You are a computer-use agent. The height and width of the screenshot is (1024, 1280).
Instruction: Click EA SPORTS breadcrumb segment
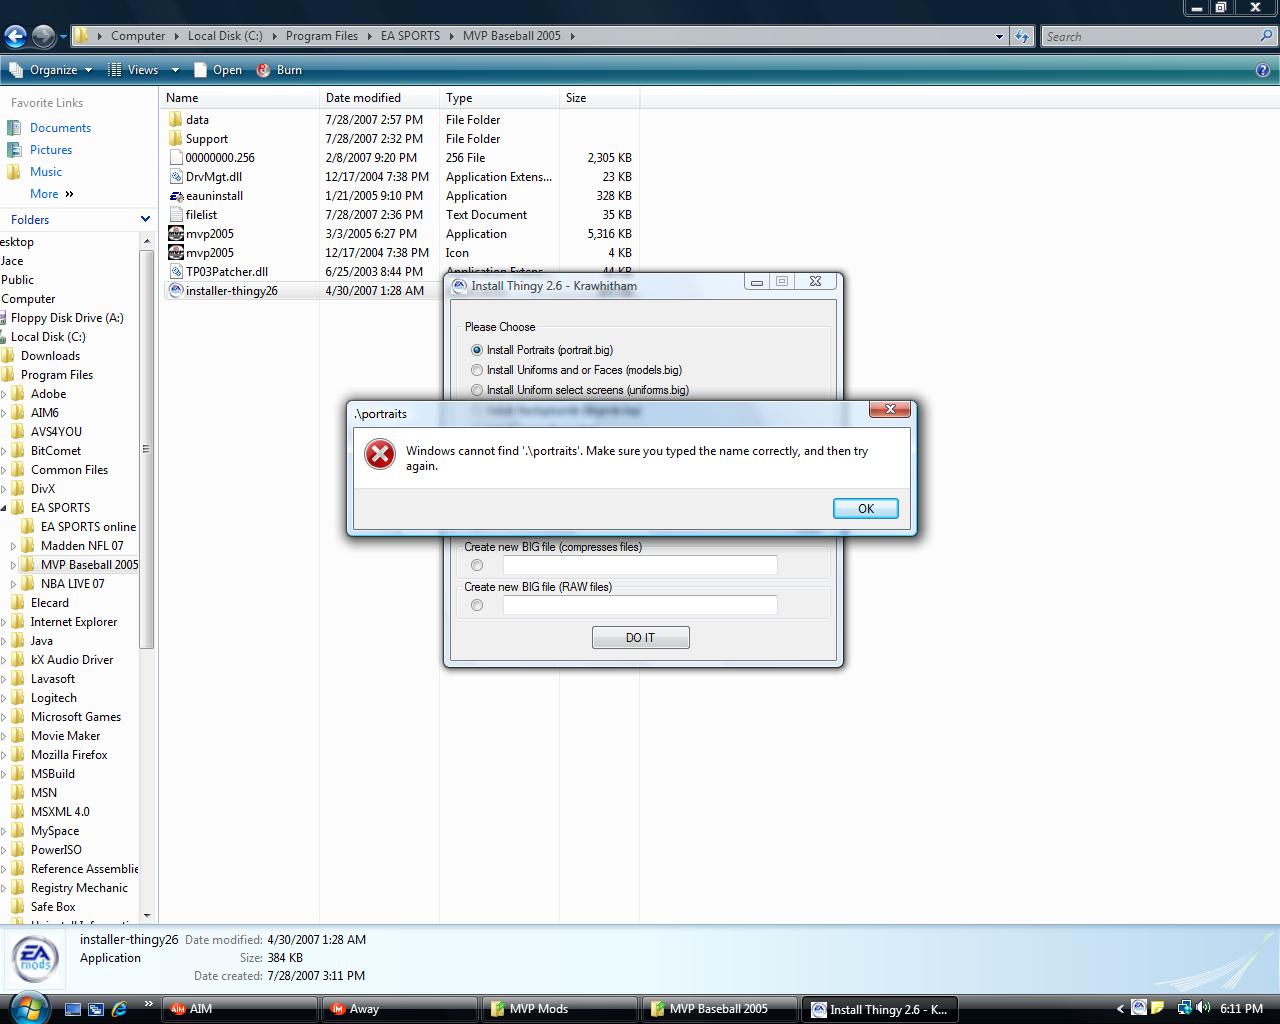(x=410, y=36)
